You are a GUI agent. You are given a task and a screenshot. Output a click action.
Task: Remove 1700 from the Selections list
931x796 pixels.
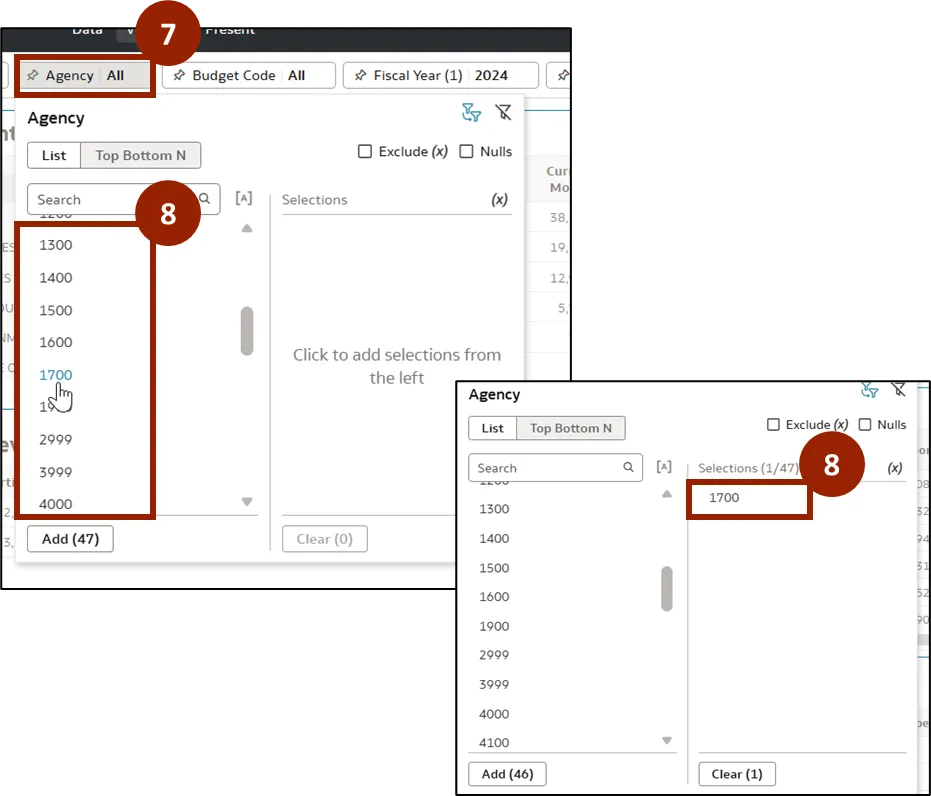pyautogui.click(x=724, y=498)
